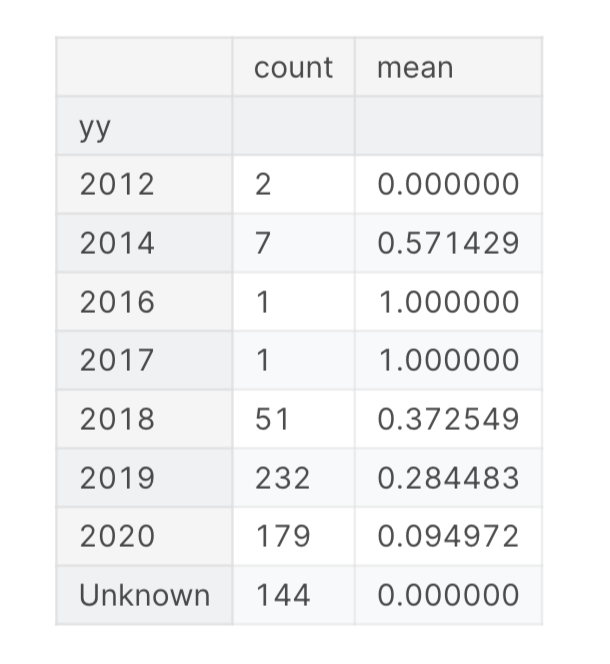Click the 2014 row label
610x664 pixels.
[x=117, y=243]
